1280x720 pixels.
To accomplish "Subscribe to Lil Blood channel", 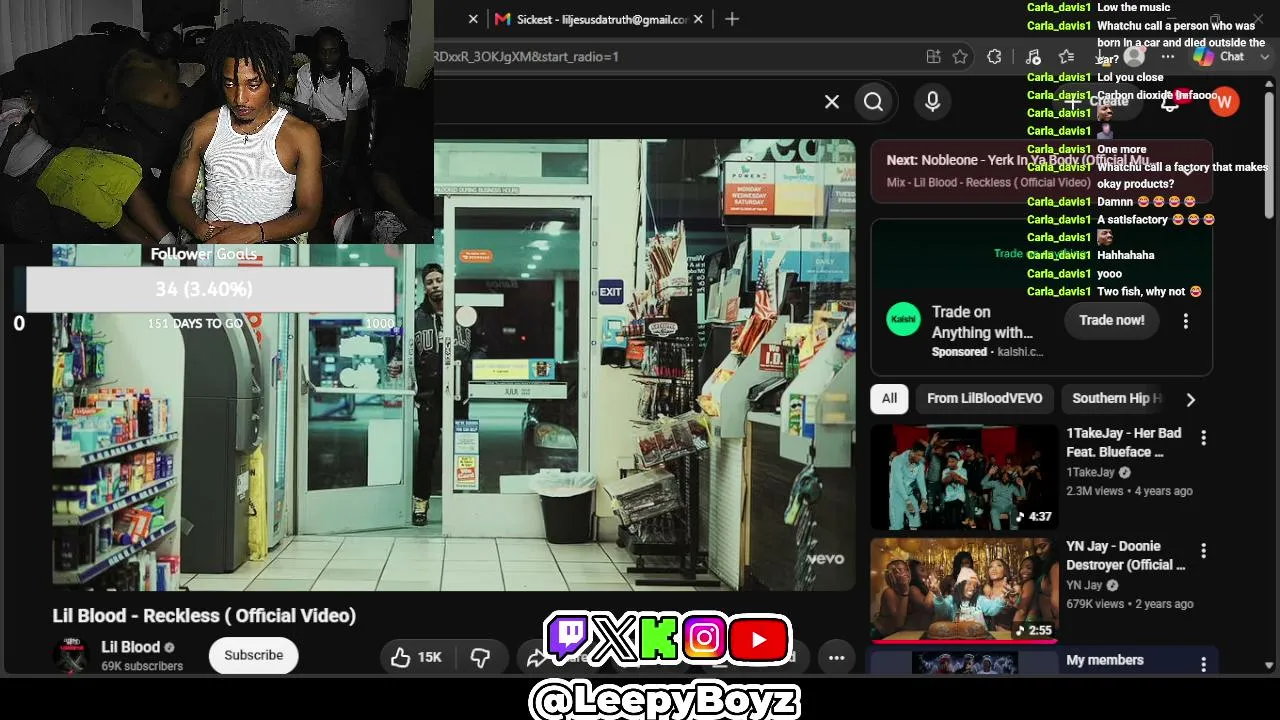I will 254,655.
